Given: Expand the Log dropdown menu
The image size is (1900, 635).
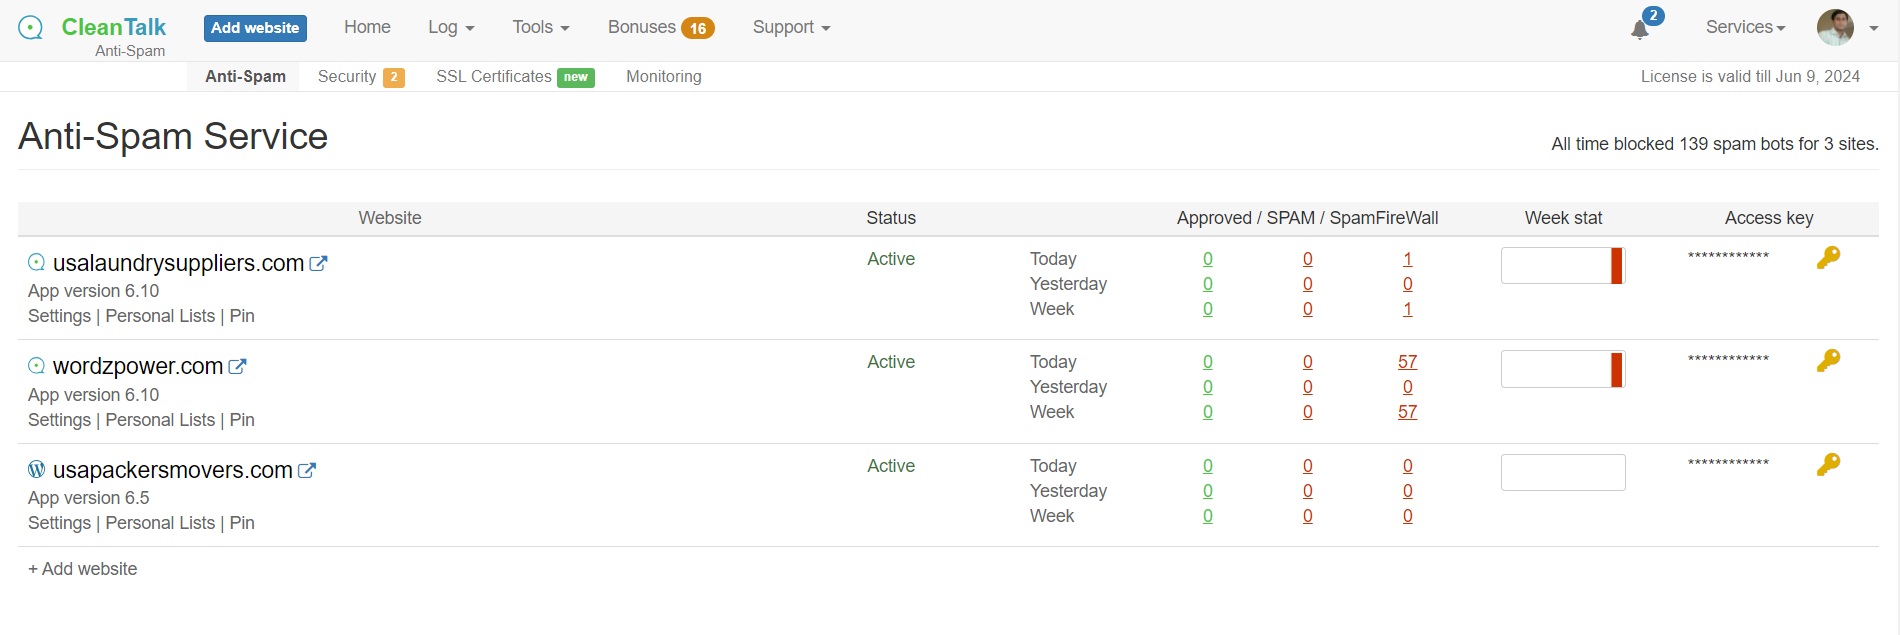Looking at the screenshot, I should pyautogui.click(x=451, y=27).
